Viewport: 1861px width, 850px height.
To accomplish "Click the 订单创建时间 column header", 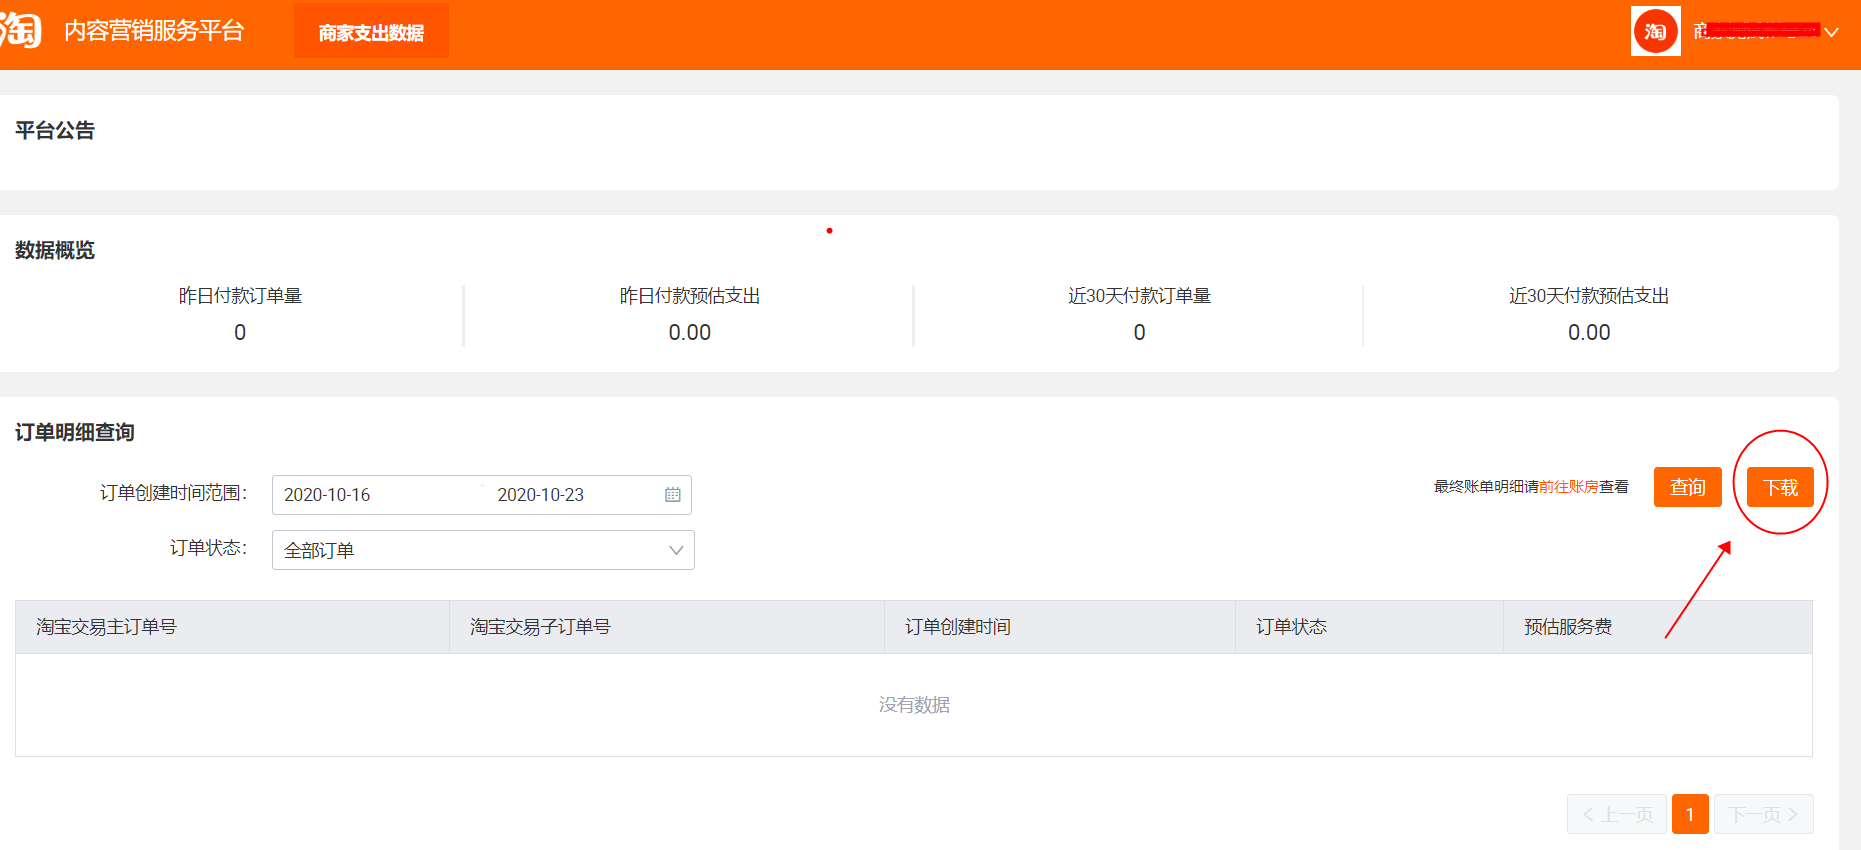I will click(x=957, y=627).
